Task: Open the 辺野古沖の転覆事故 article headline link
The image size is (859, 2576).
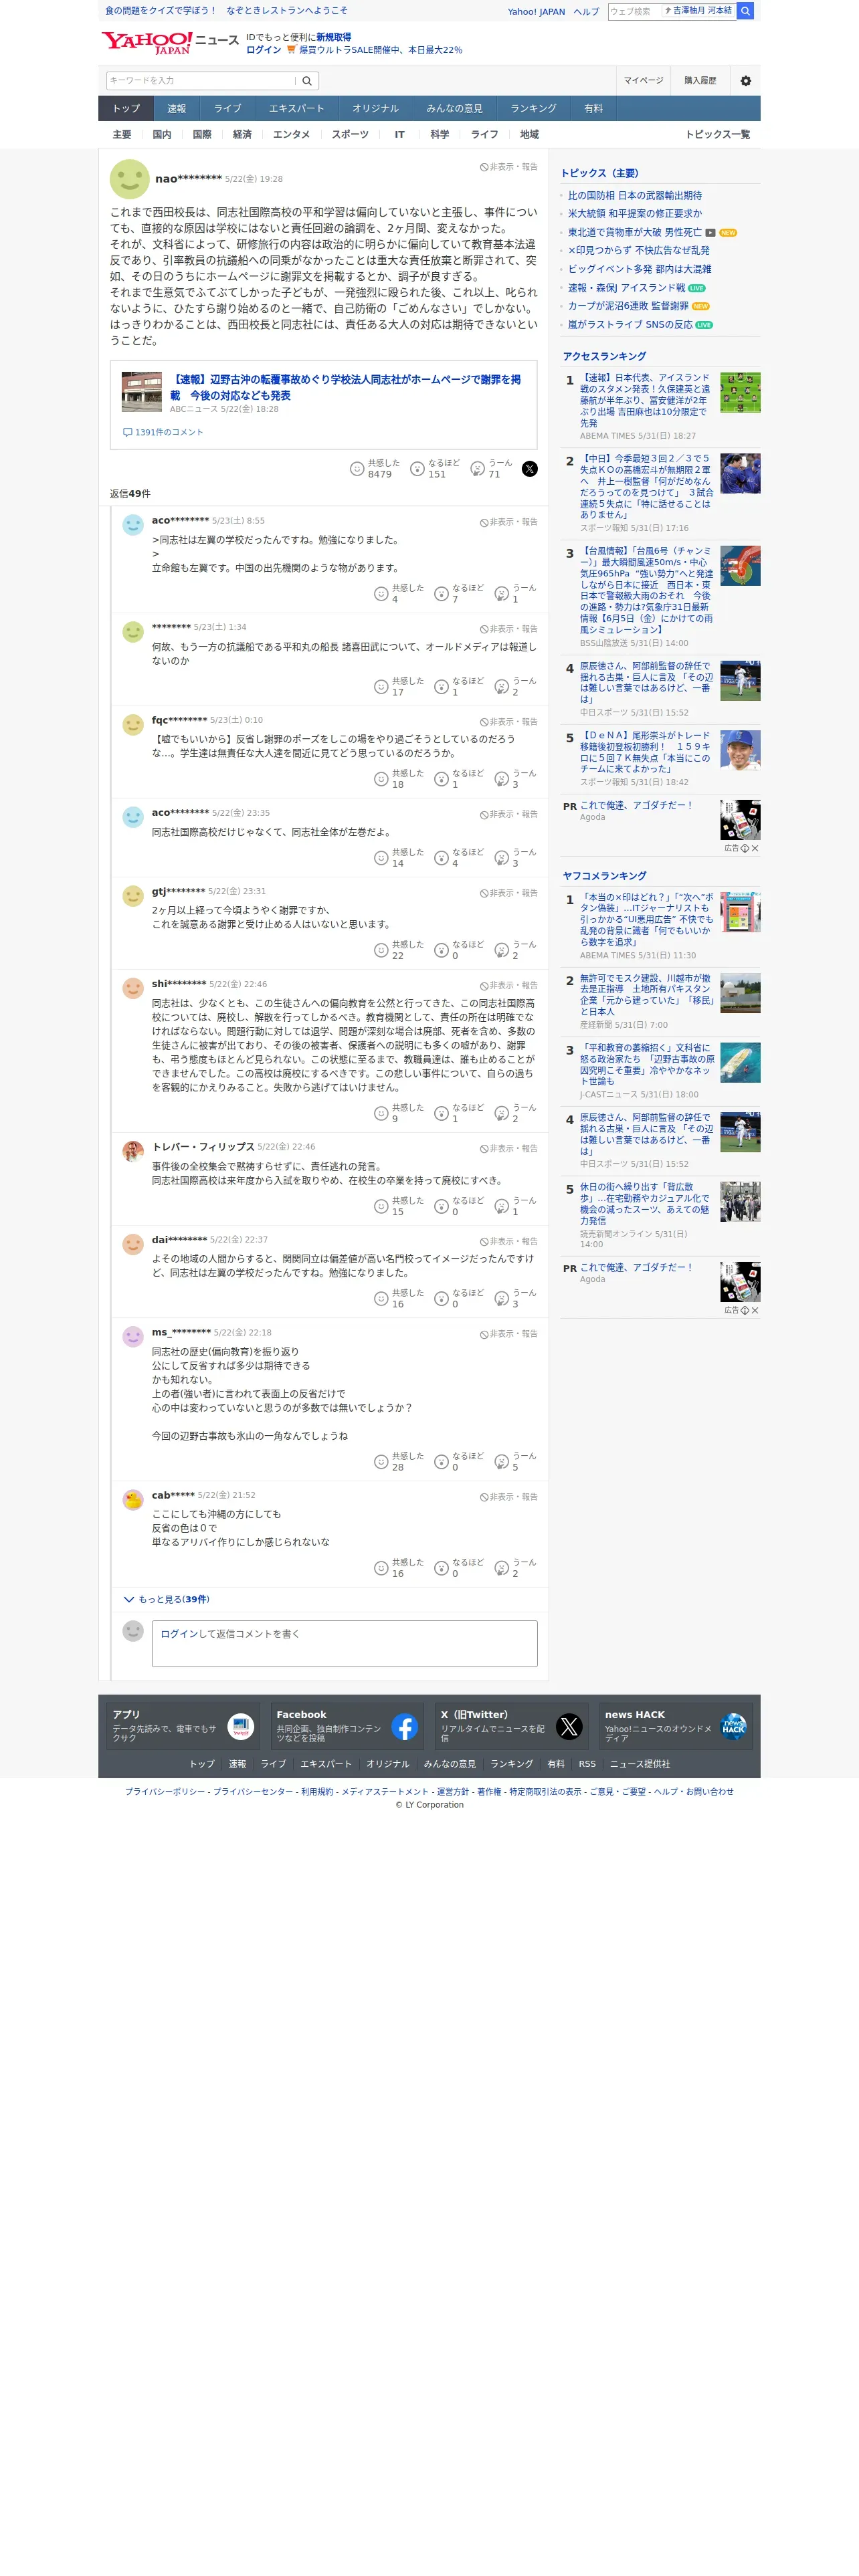Action: pyautogui.click(x=345, y=387)
